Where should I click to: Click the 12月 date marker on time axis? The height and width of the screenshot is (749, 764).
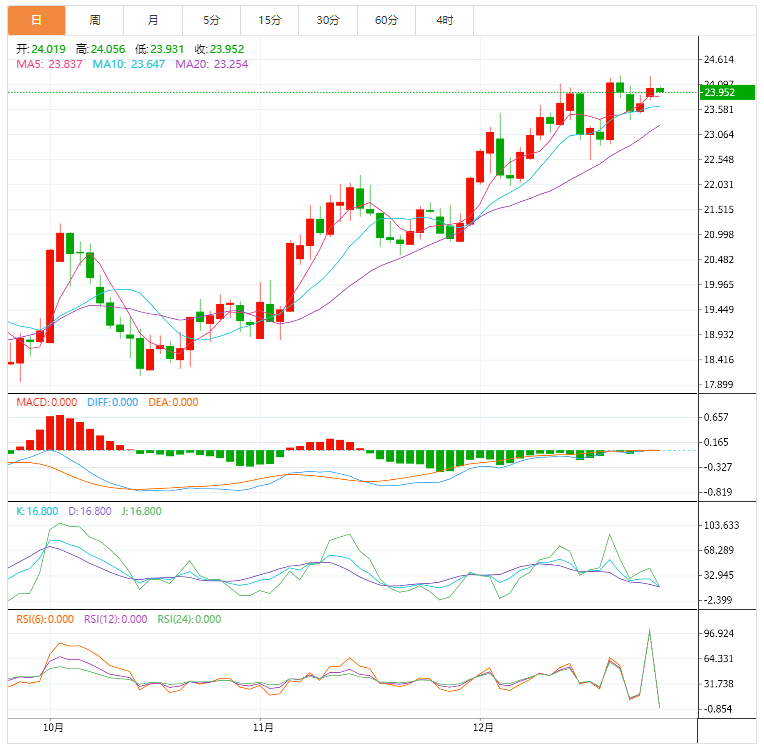482,726
